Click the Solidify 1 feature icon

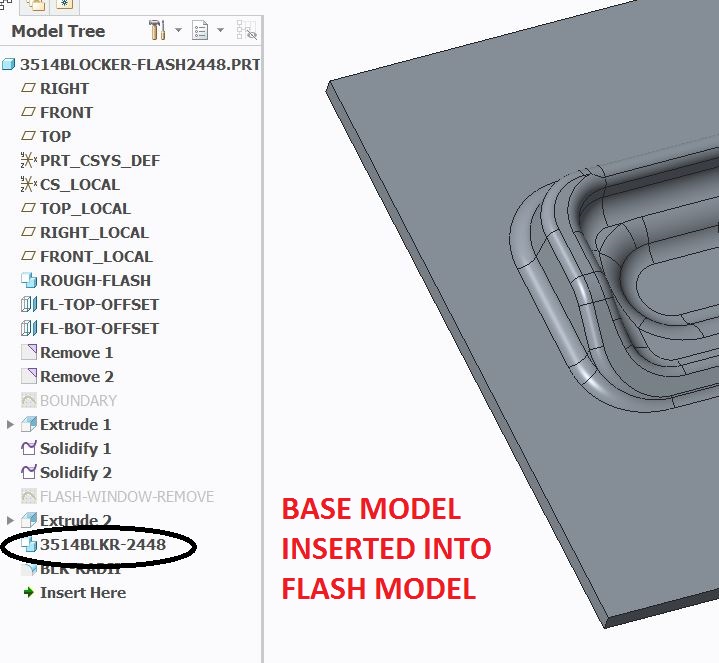(x=29, y=448)
